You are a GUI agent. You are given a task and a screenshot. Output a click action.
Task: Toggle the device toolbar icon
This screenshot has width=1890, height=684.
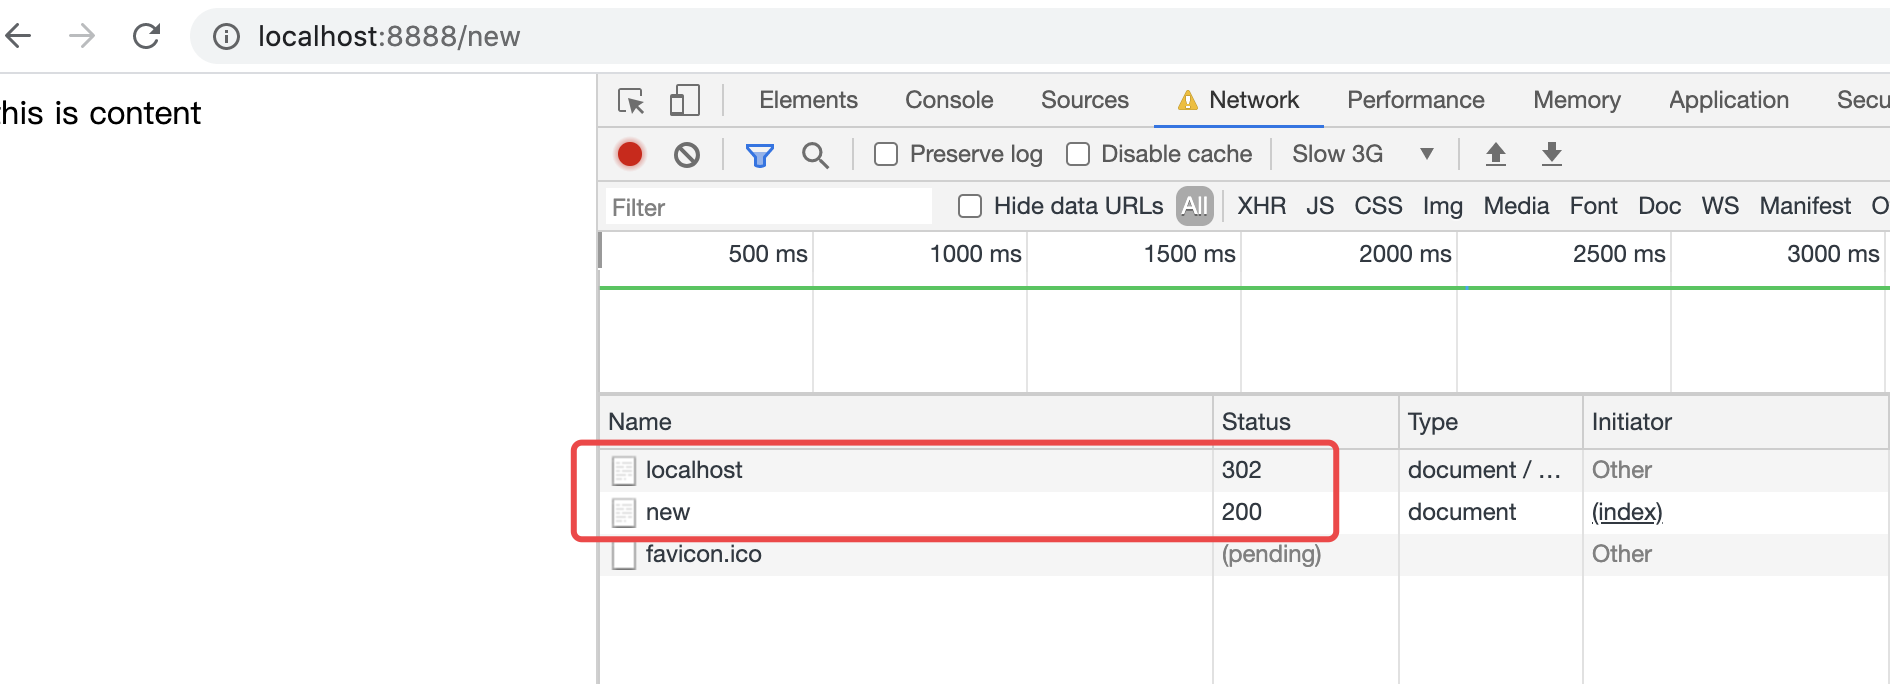(x=685, y=100)
